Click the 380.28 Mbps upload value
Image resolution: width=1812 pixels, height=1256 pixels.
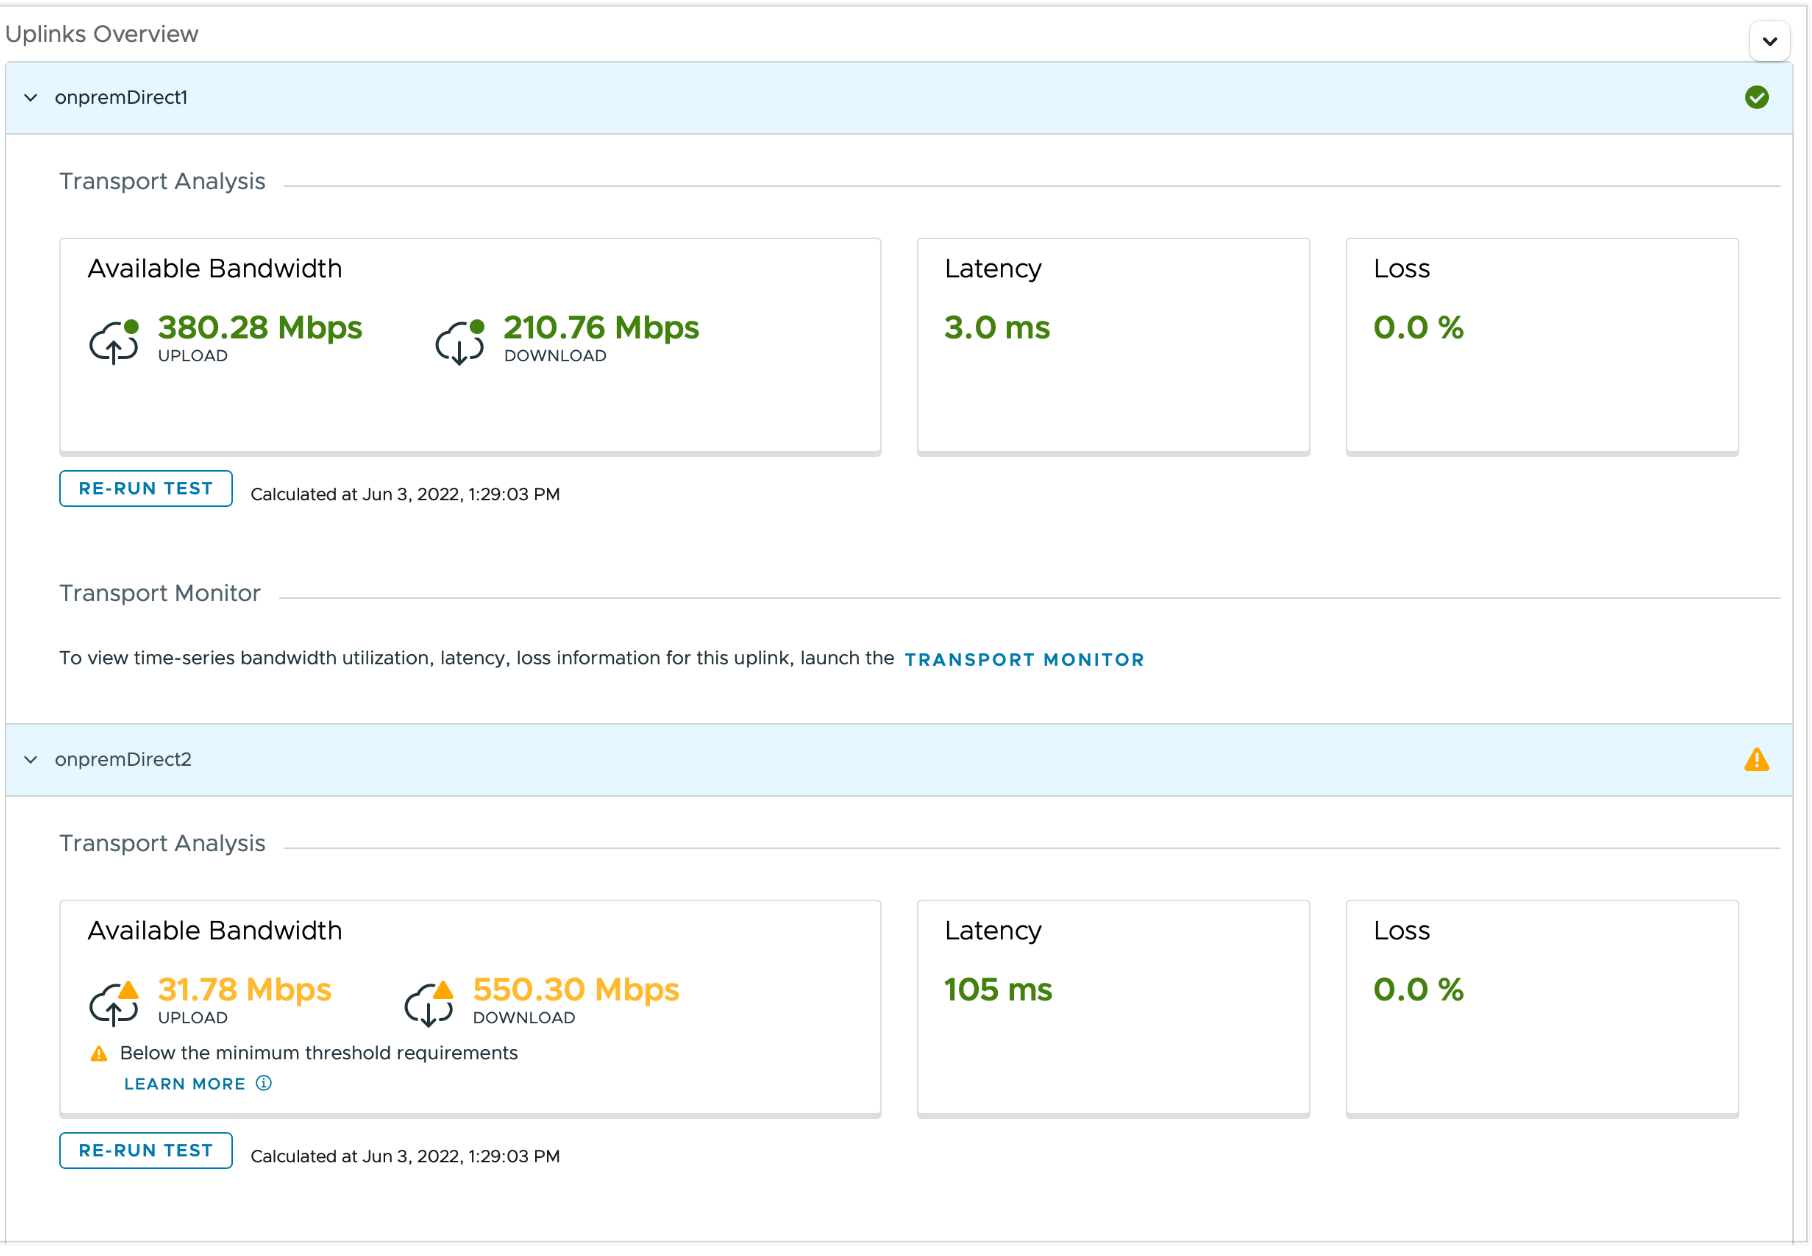[260, 328]
